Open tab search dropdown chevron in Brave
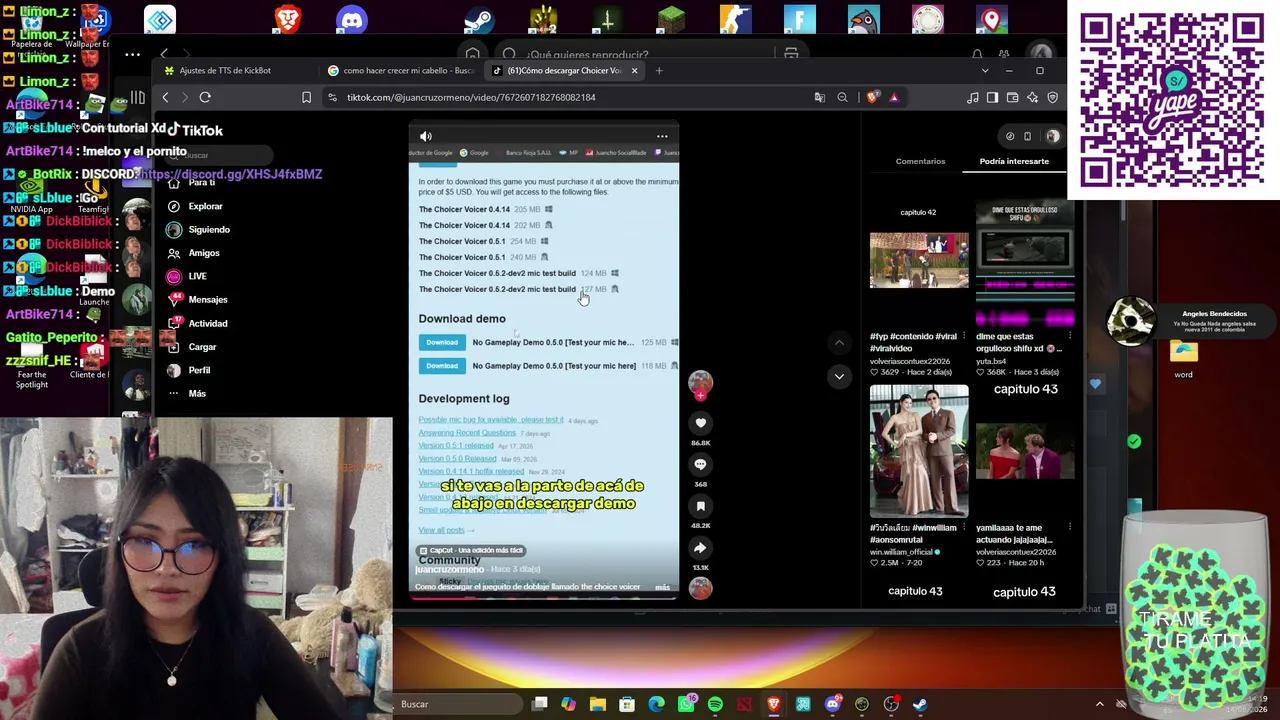Screen dimensions: 1280x720 coord(985,70)
